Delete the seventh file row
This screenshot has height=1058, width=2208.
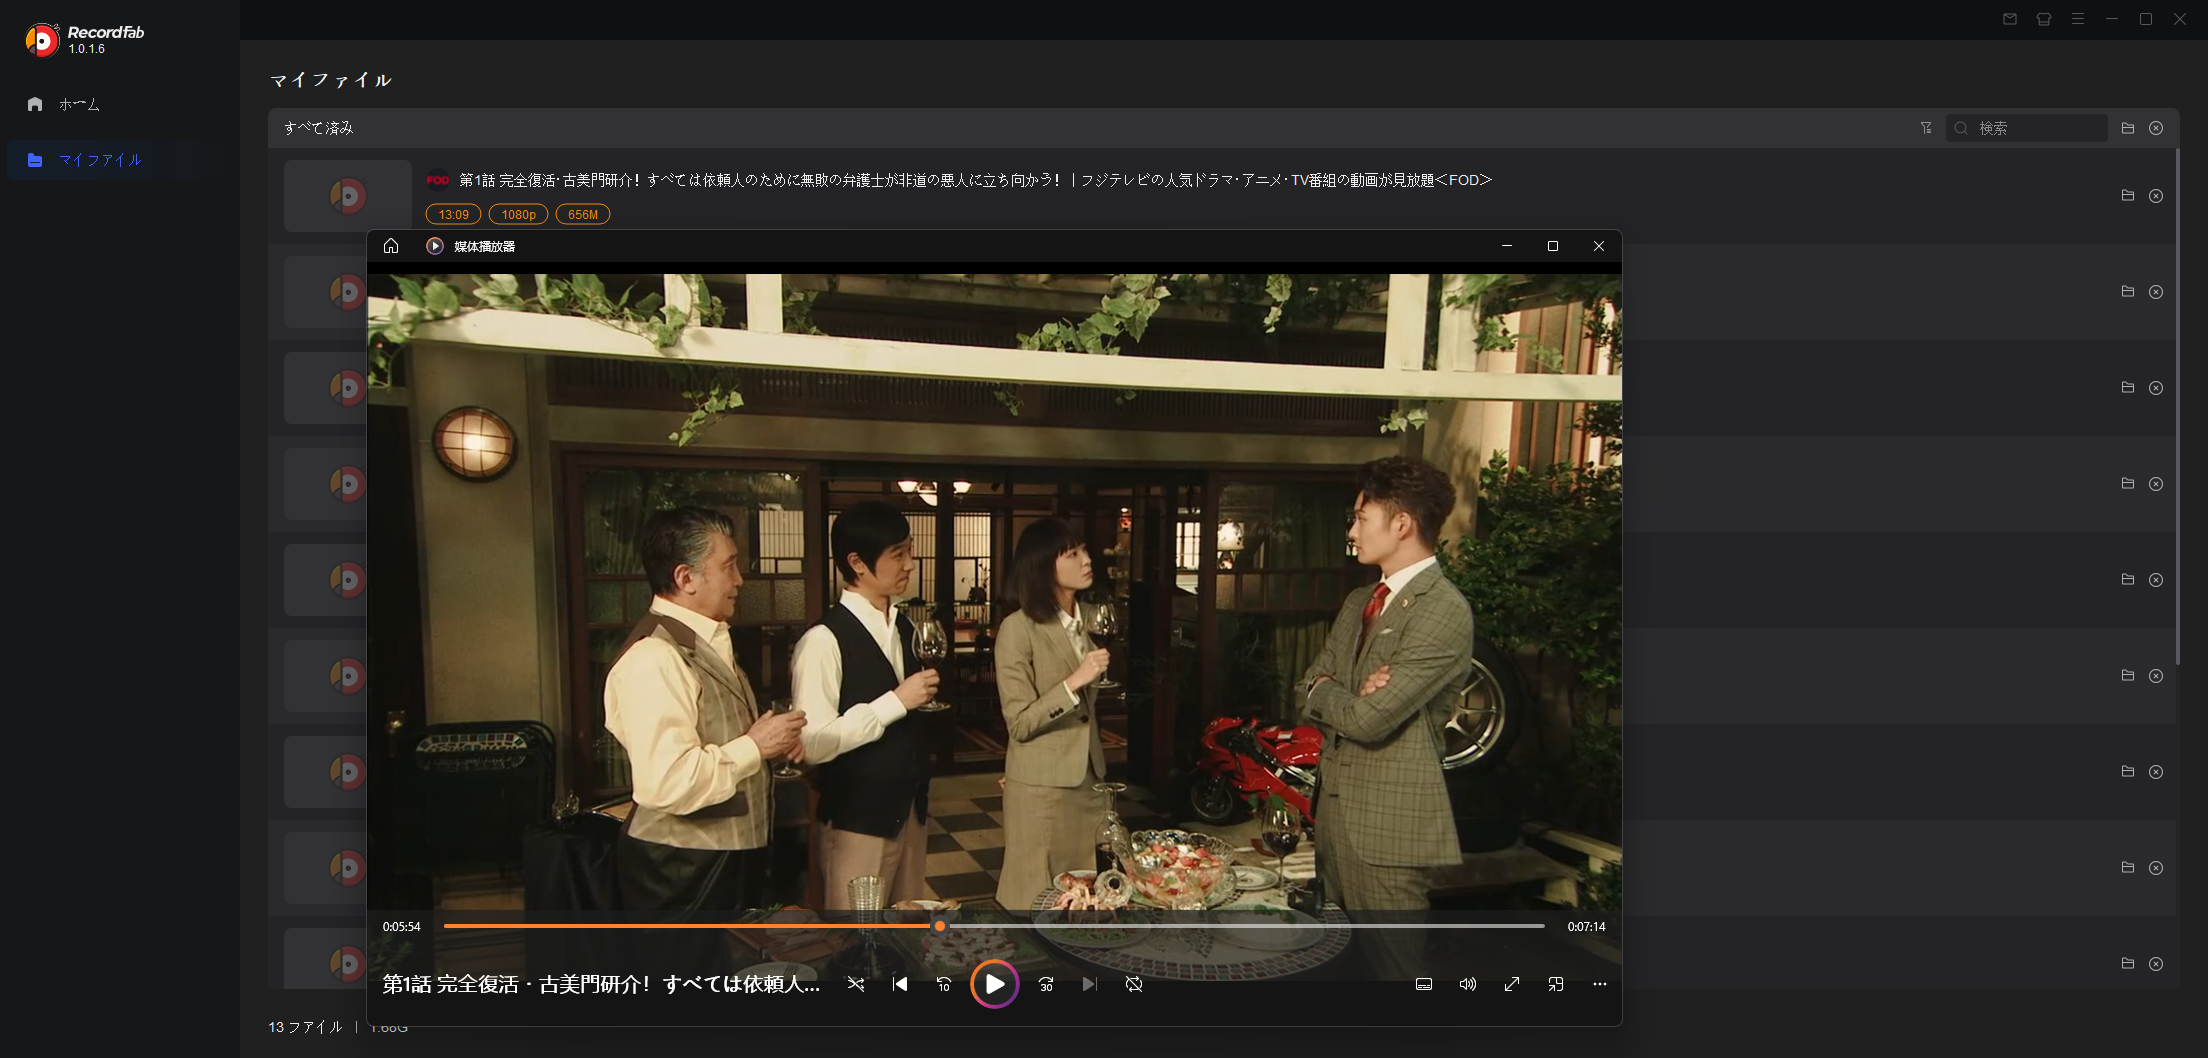click(x=2156, y=772)
